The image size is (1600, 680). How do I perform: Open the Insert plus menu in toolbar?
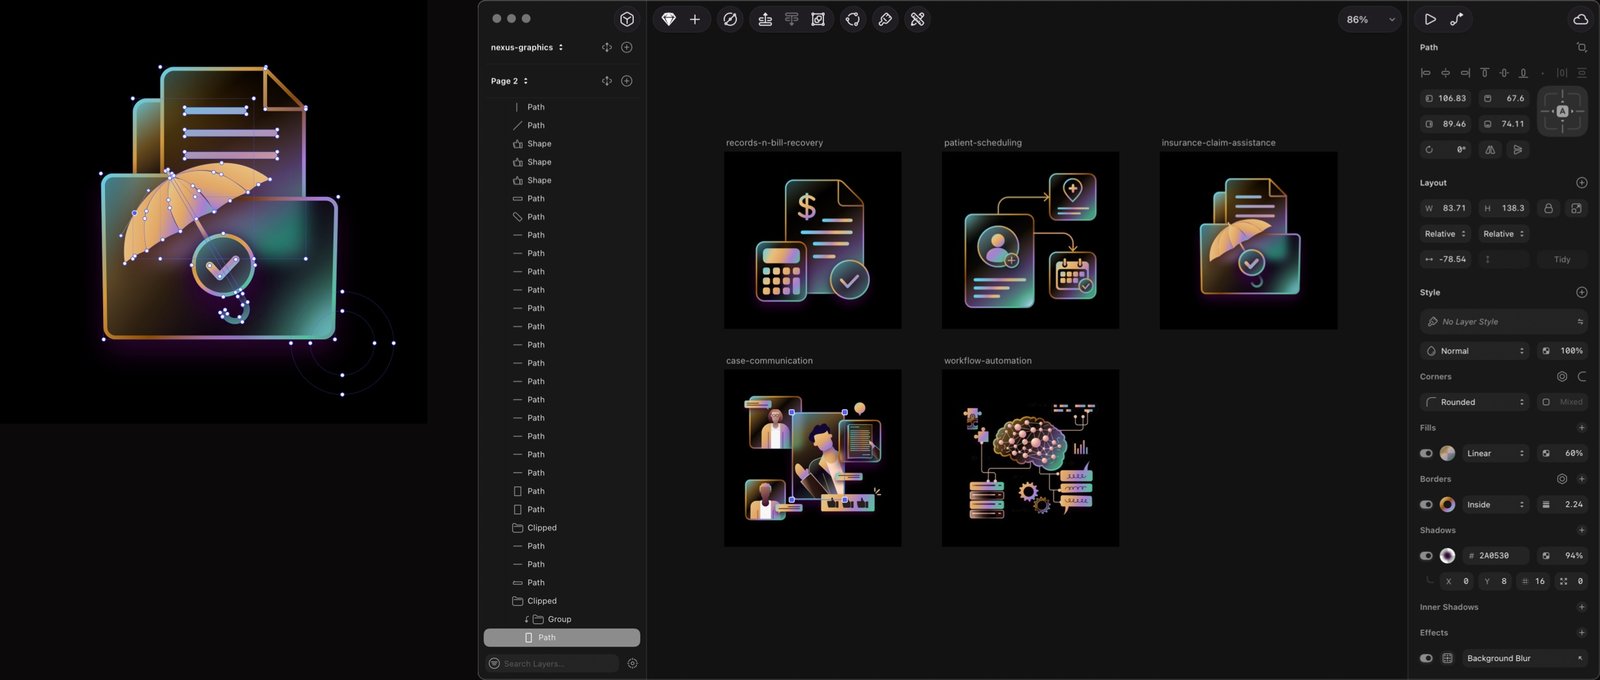click(x=695, y=19)
